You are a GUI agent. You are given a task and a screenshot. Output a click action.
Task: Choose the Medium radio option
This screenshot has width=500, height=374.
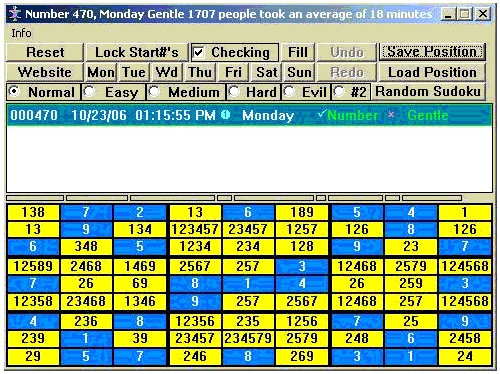[x=154, y=92]
